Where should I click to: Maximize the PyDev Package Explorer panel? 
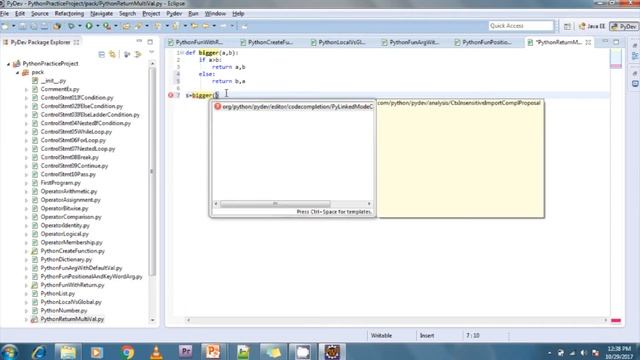coord(150,42)
